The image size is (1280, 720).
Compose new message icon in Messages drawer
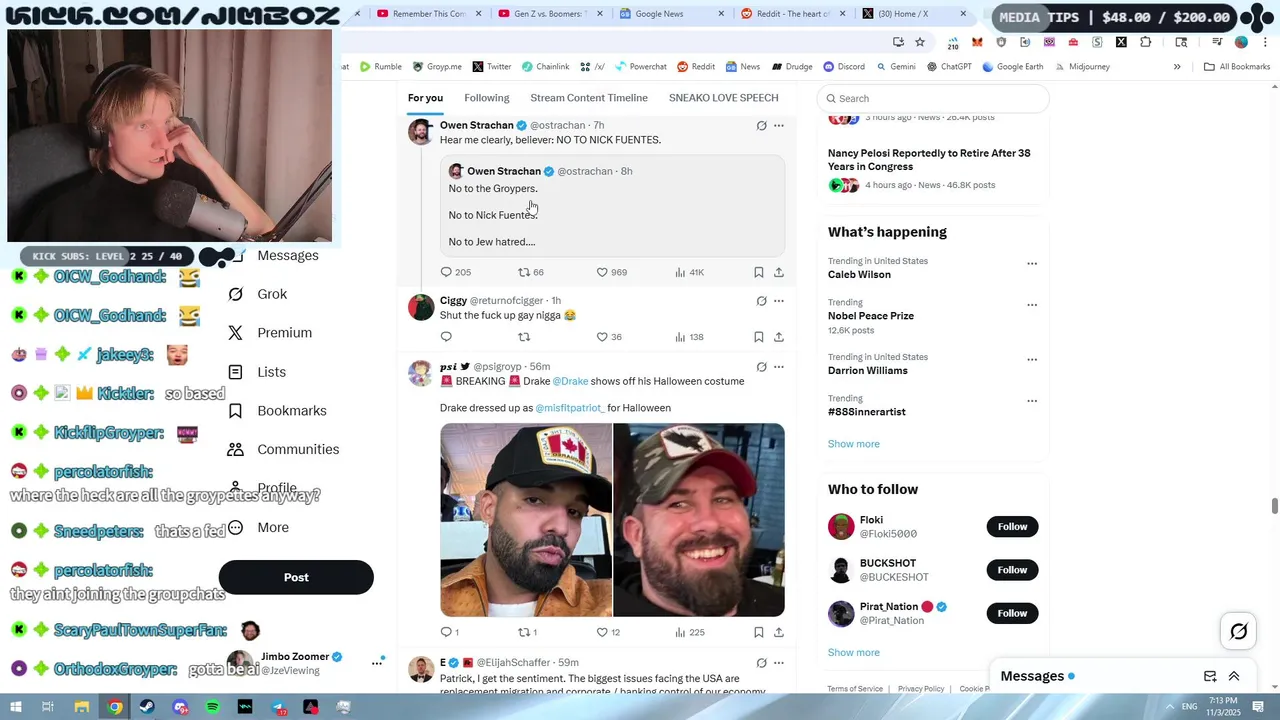[x=1210, y=676]
